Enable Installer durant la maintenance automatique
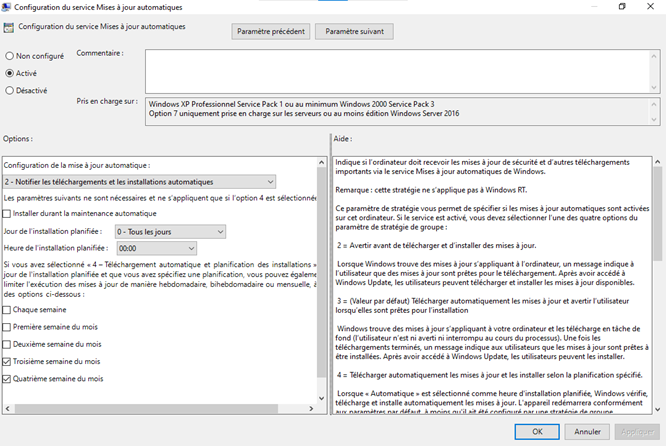666x446 pixels. pyautogui.click(x=6, y=214)
